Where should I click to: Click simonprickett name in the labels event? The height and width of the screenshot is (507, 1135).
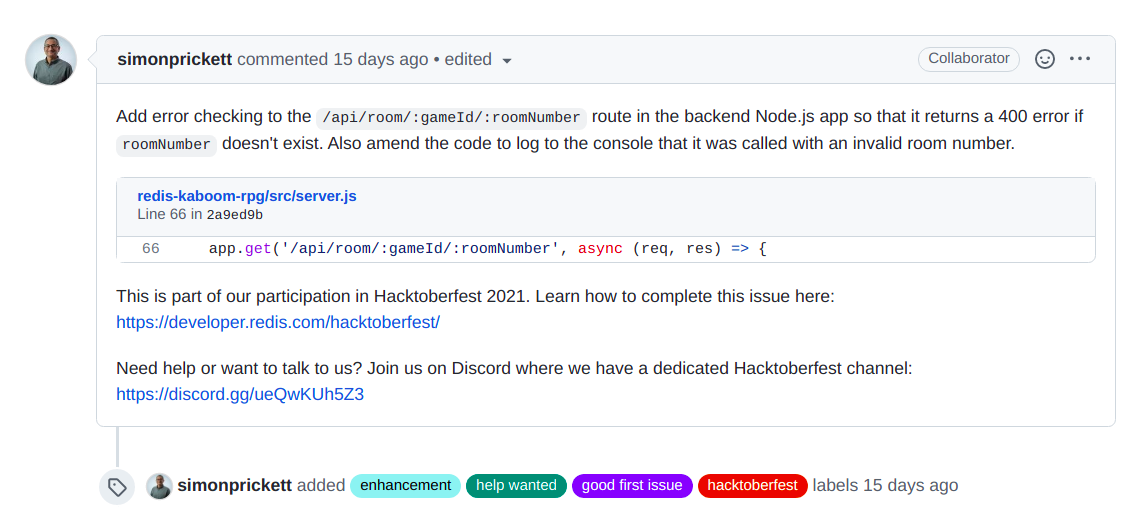point(235,485)
